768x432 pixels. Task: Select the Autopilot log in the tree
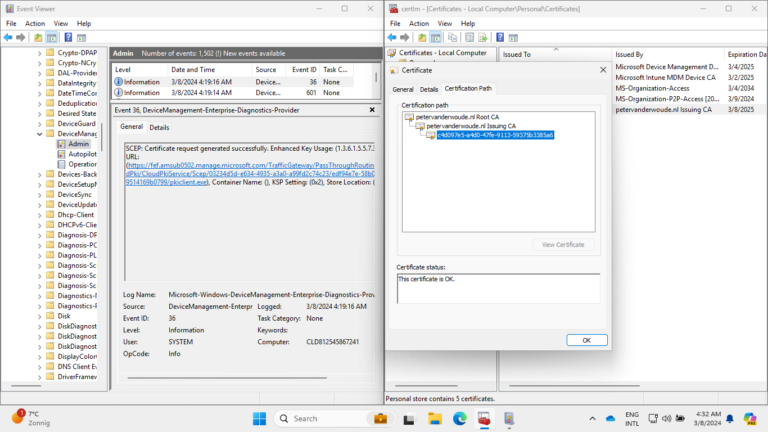[x=81, y=154]
